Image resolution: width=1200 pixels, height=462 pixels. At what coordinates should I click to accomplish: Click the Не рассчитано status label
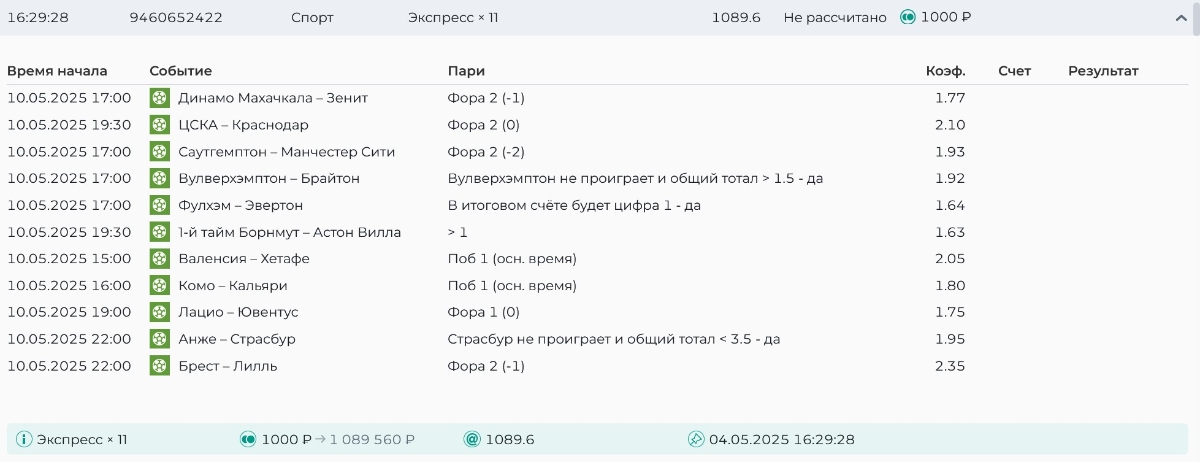[835, 18]
